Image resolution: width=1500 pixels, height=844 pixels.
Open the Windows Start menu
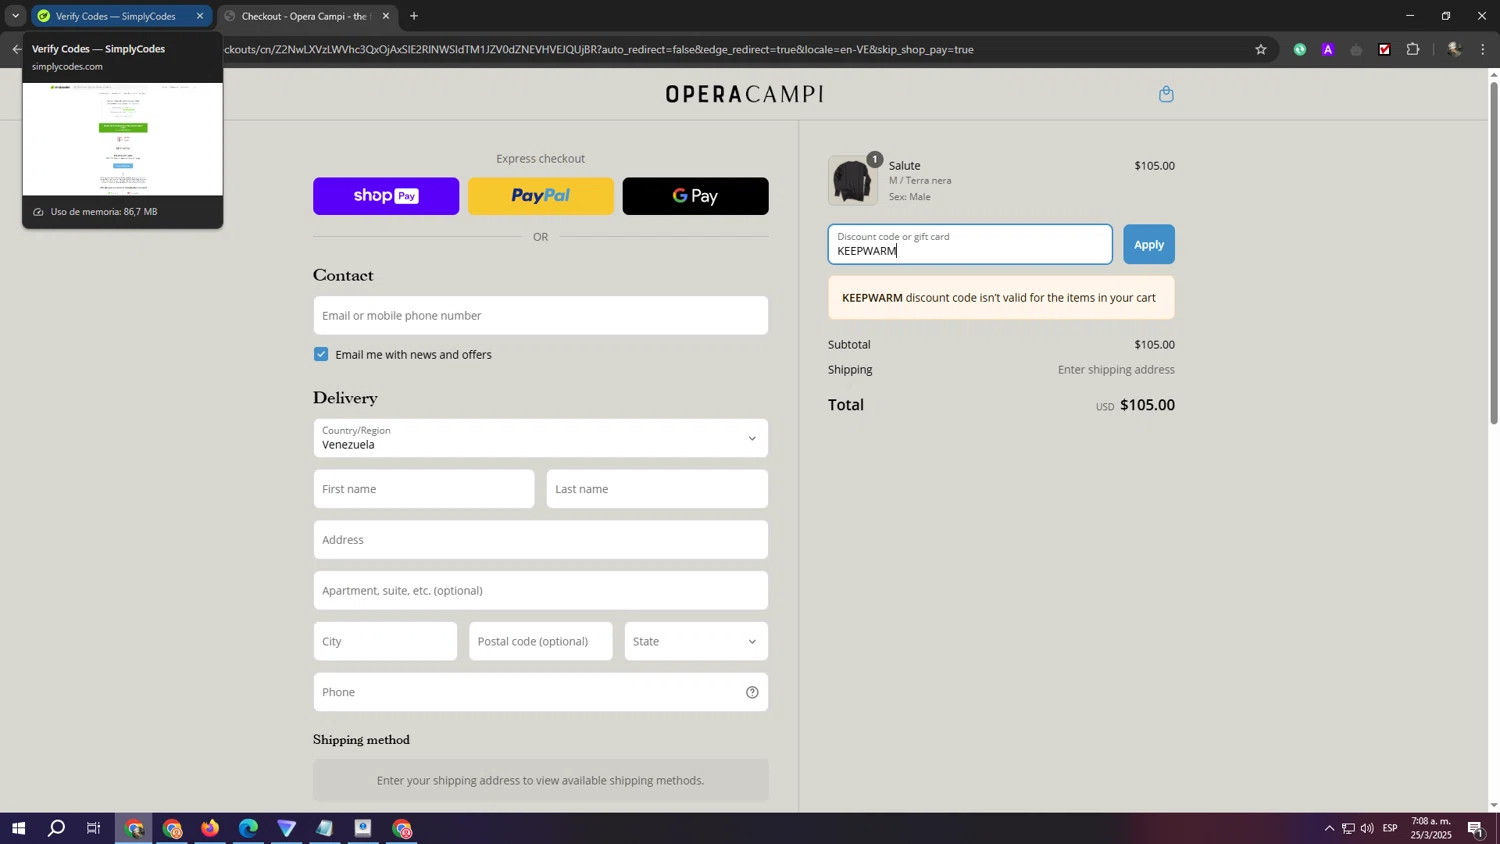coord(18,829)
